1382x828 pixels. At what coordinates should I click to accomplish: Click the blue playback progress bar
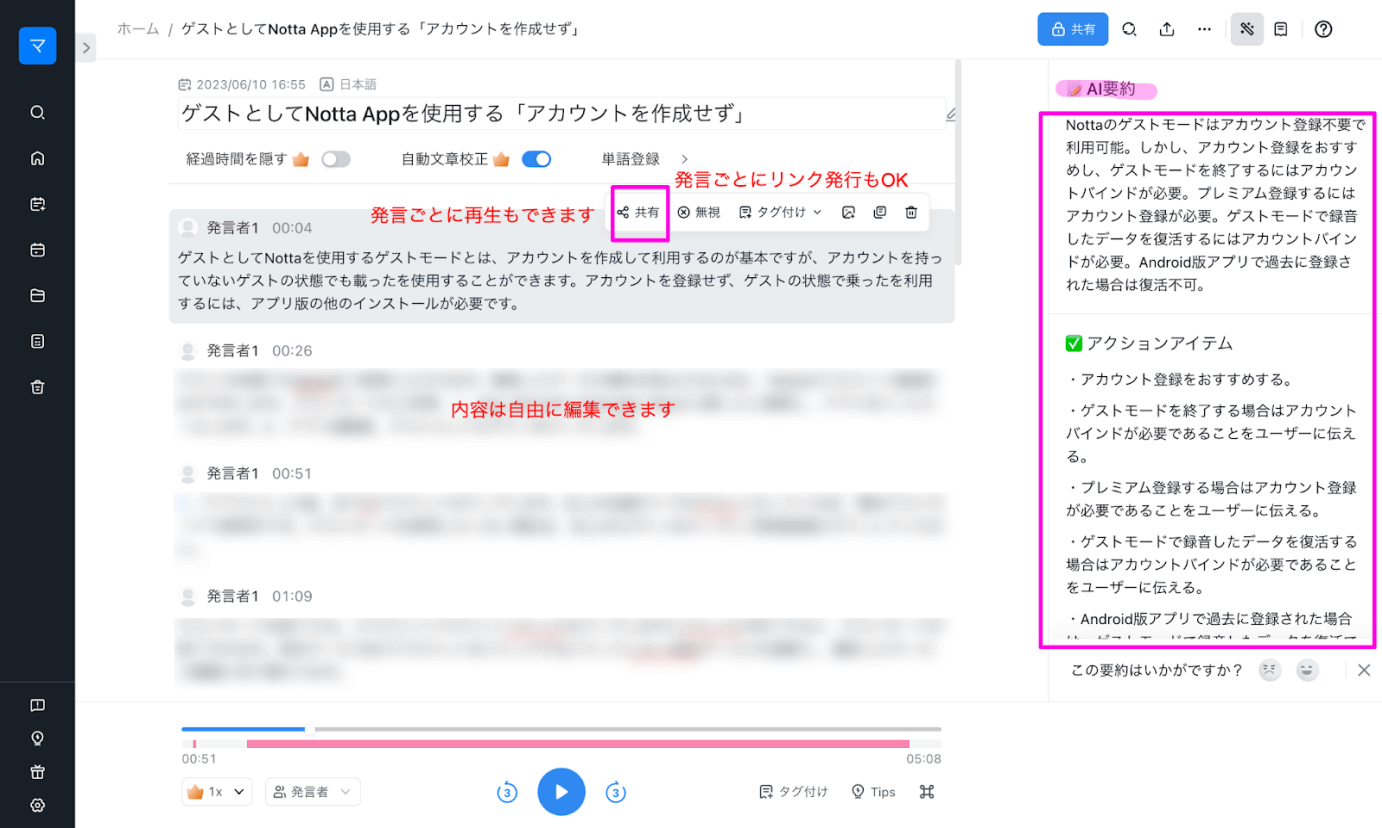(x=245, y=729)
